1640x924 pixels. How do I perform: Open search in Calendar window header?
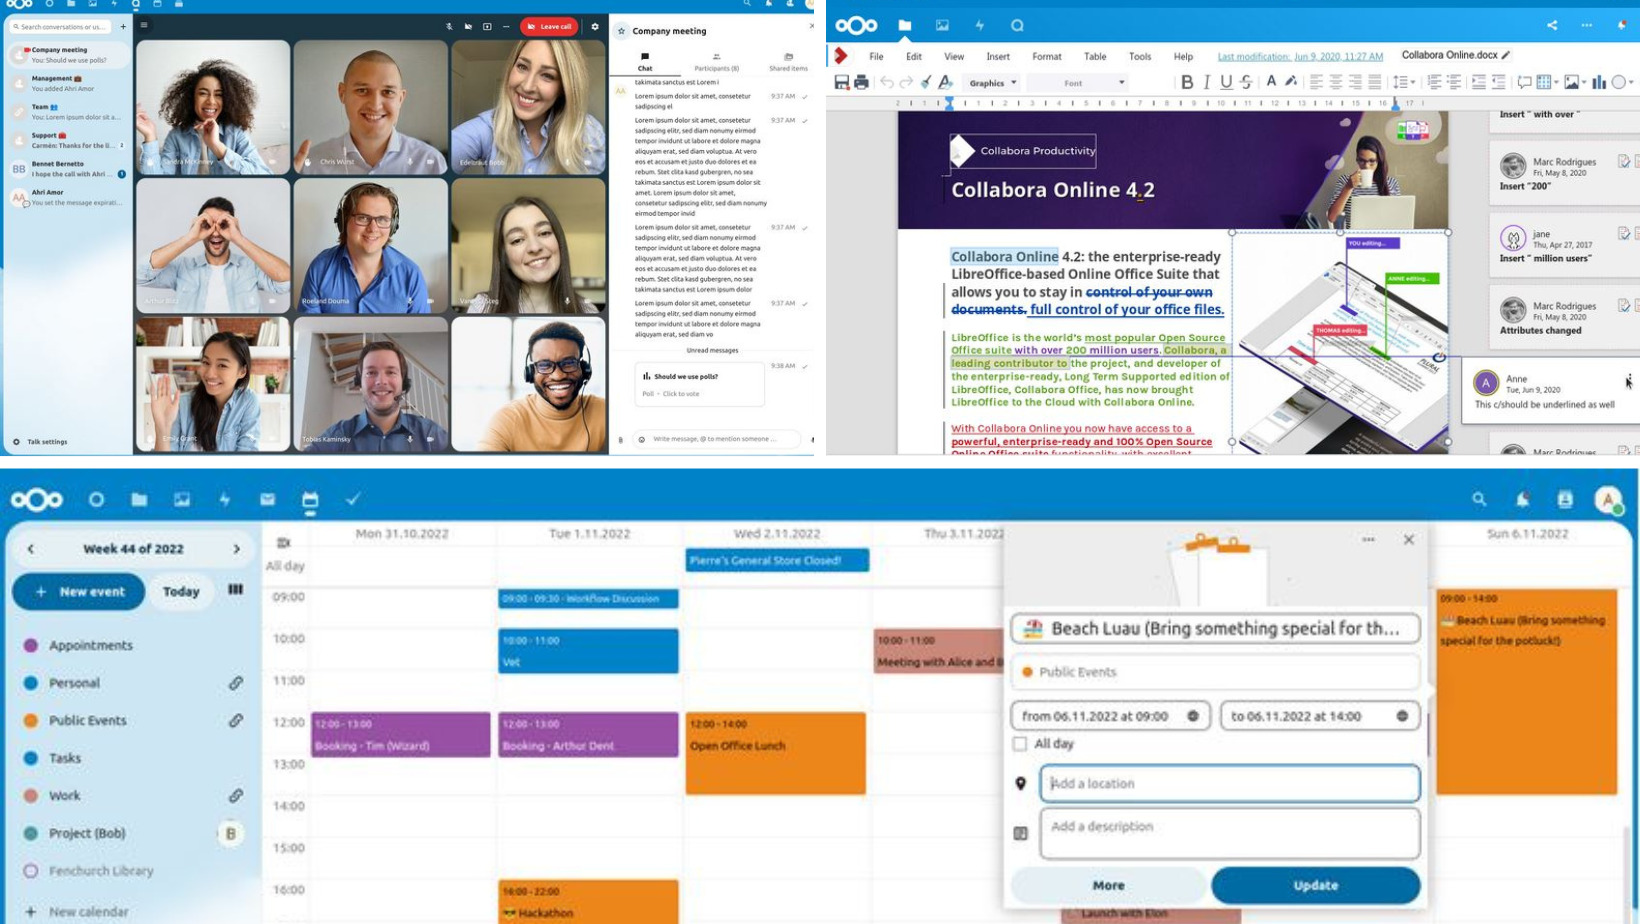(1479, 498)
